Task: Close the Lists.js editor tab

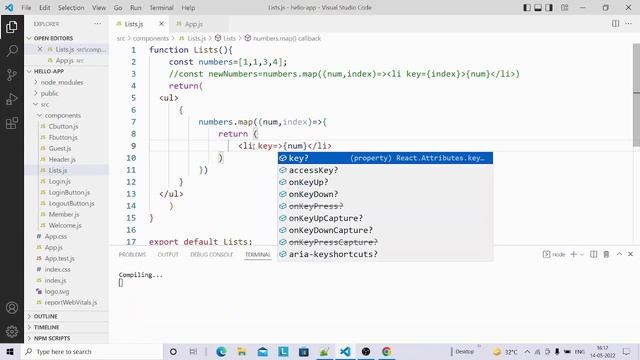Action: click(x=161, y=24)
